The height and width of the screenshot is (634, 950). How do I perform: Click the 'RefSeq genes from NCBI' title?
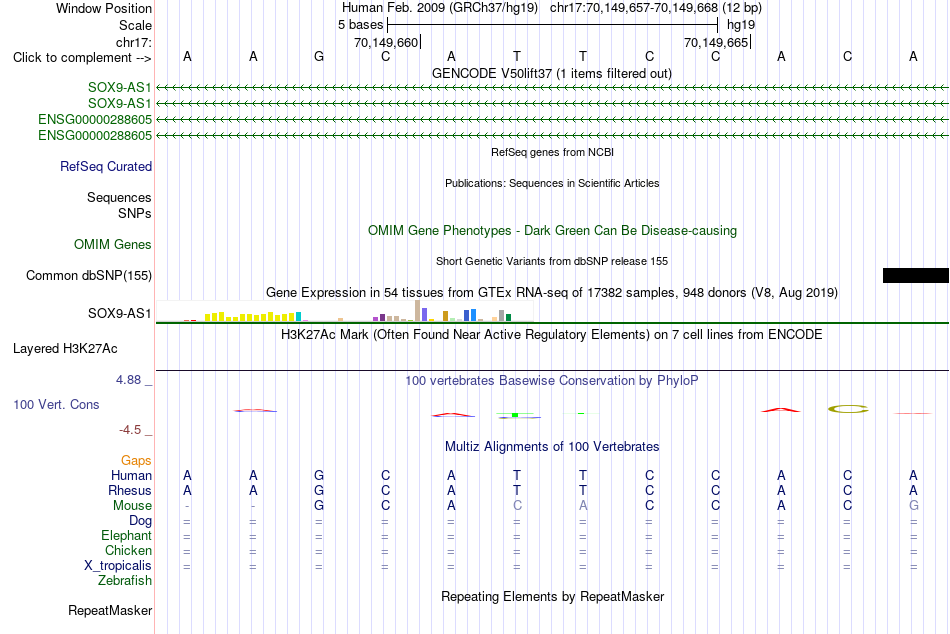click(552, 152)
